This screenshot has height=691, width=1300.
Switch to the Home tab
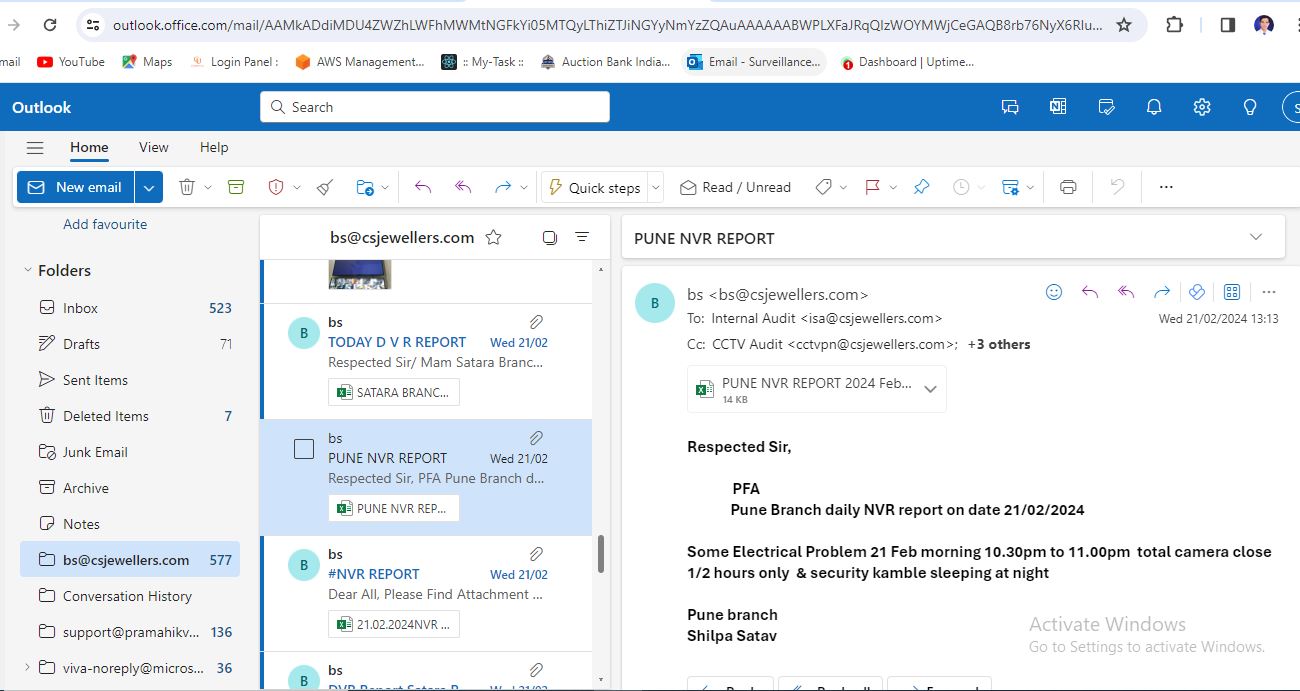[x=89, y=147]
